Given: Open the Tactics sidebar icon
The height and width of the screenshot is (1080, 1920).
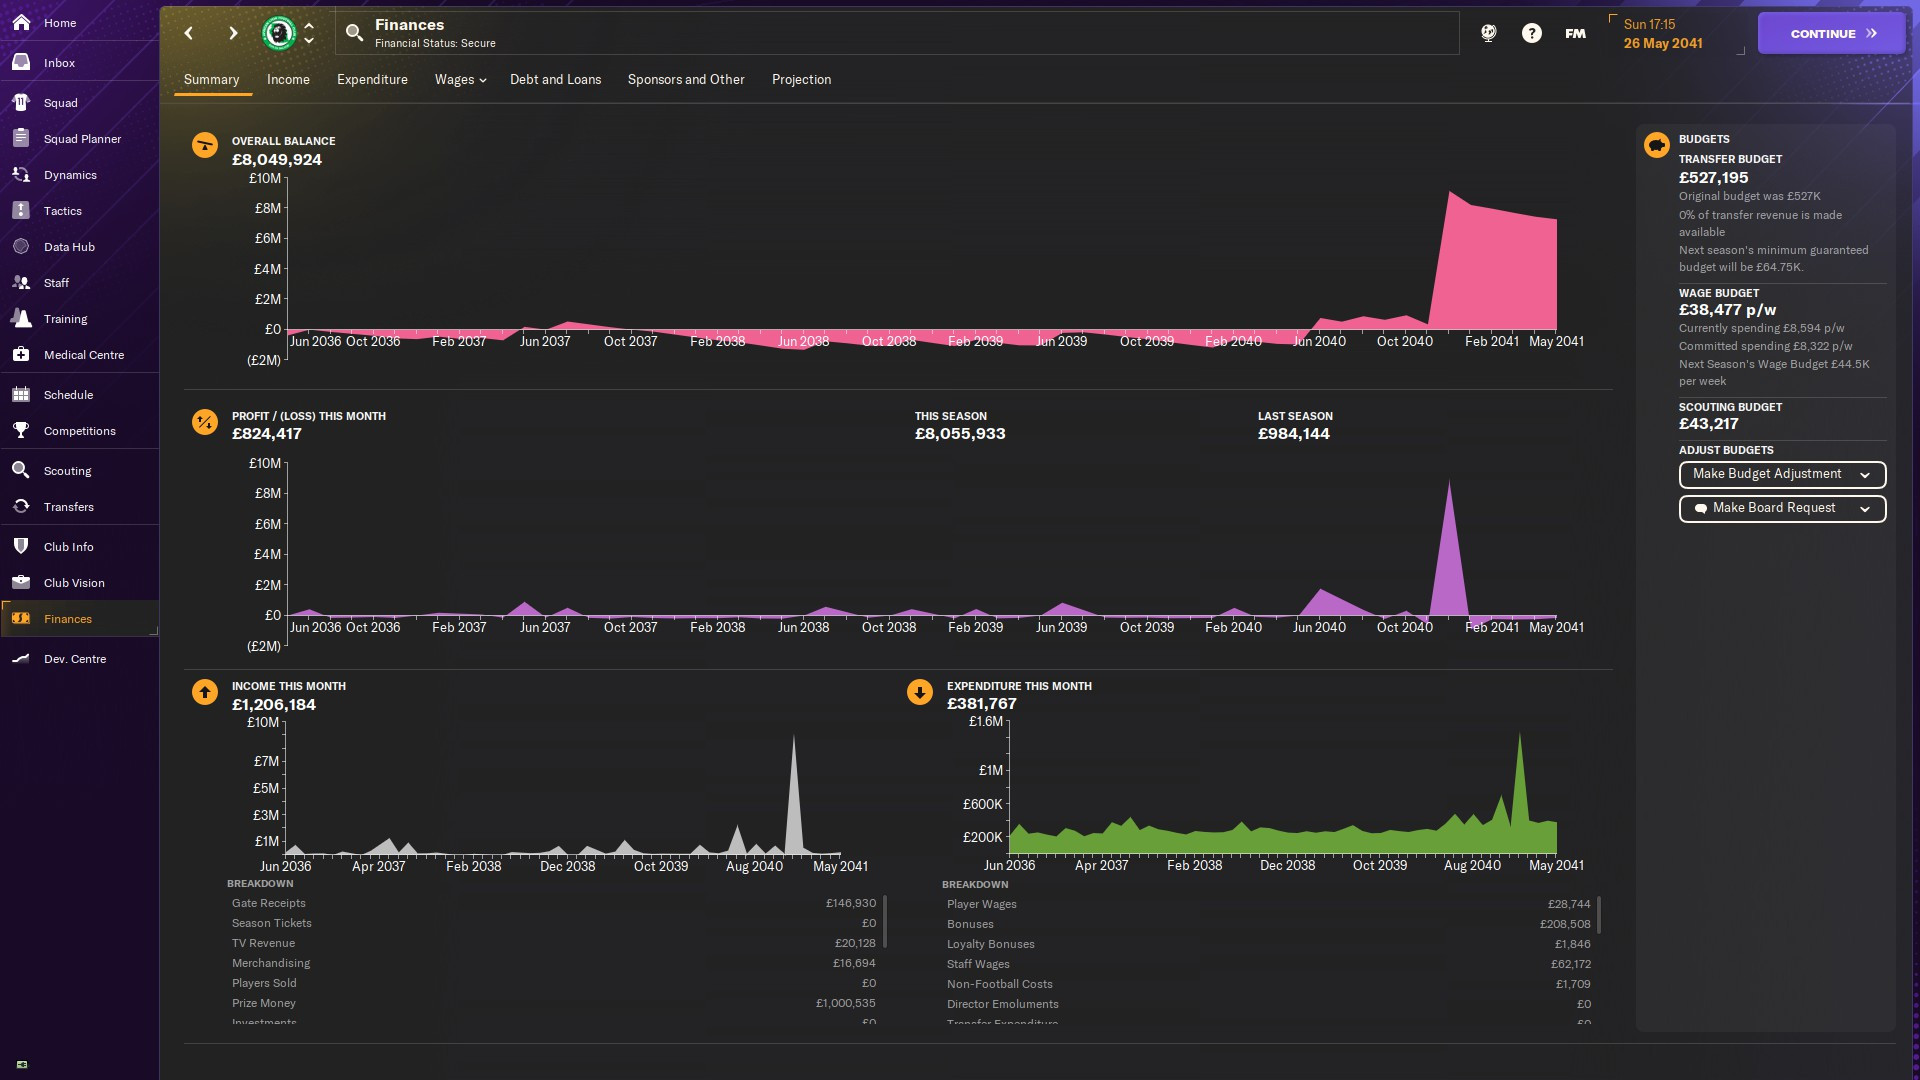Looking at the screenshot, I should (21, 210).
